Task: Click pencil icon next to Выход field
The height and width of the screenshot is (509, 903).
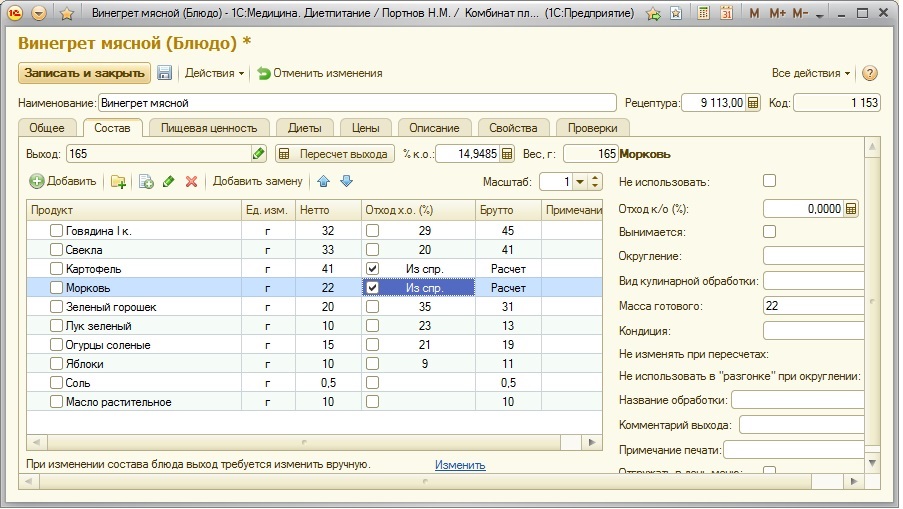Action: [259, 154]
